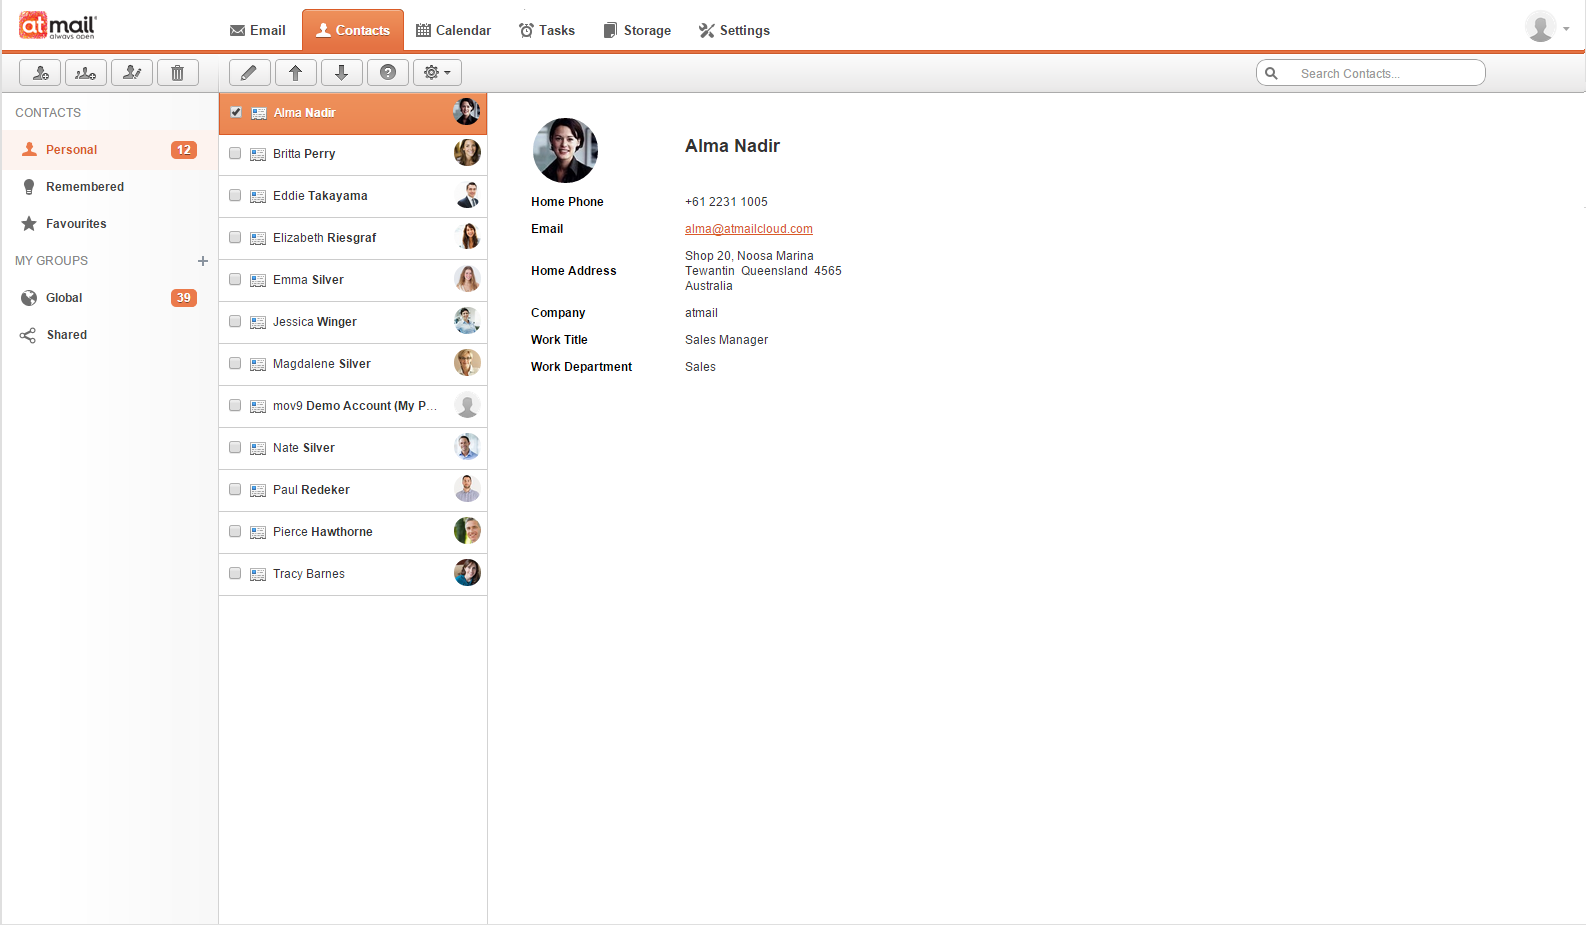This screenshot has width=1586, height=925.
Task: Click the user profile avatar top right
Action: [1540, 27]
